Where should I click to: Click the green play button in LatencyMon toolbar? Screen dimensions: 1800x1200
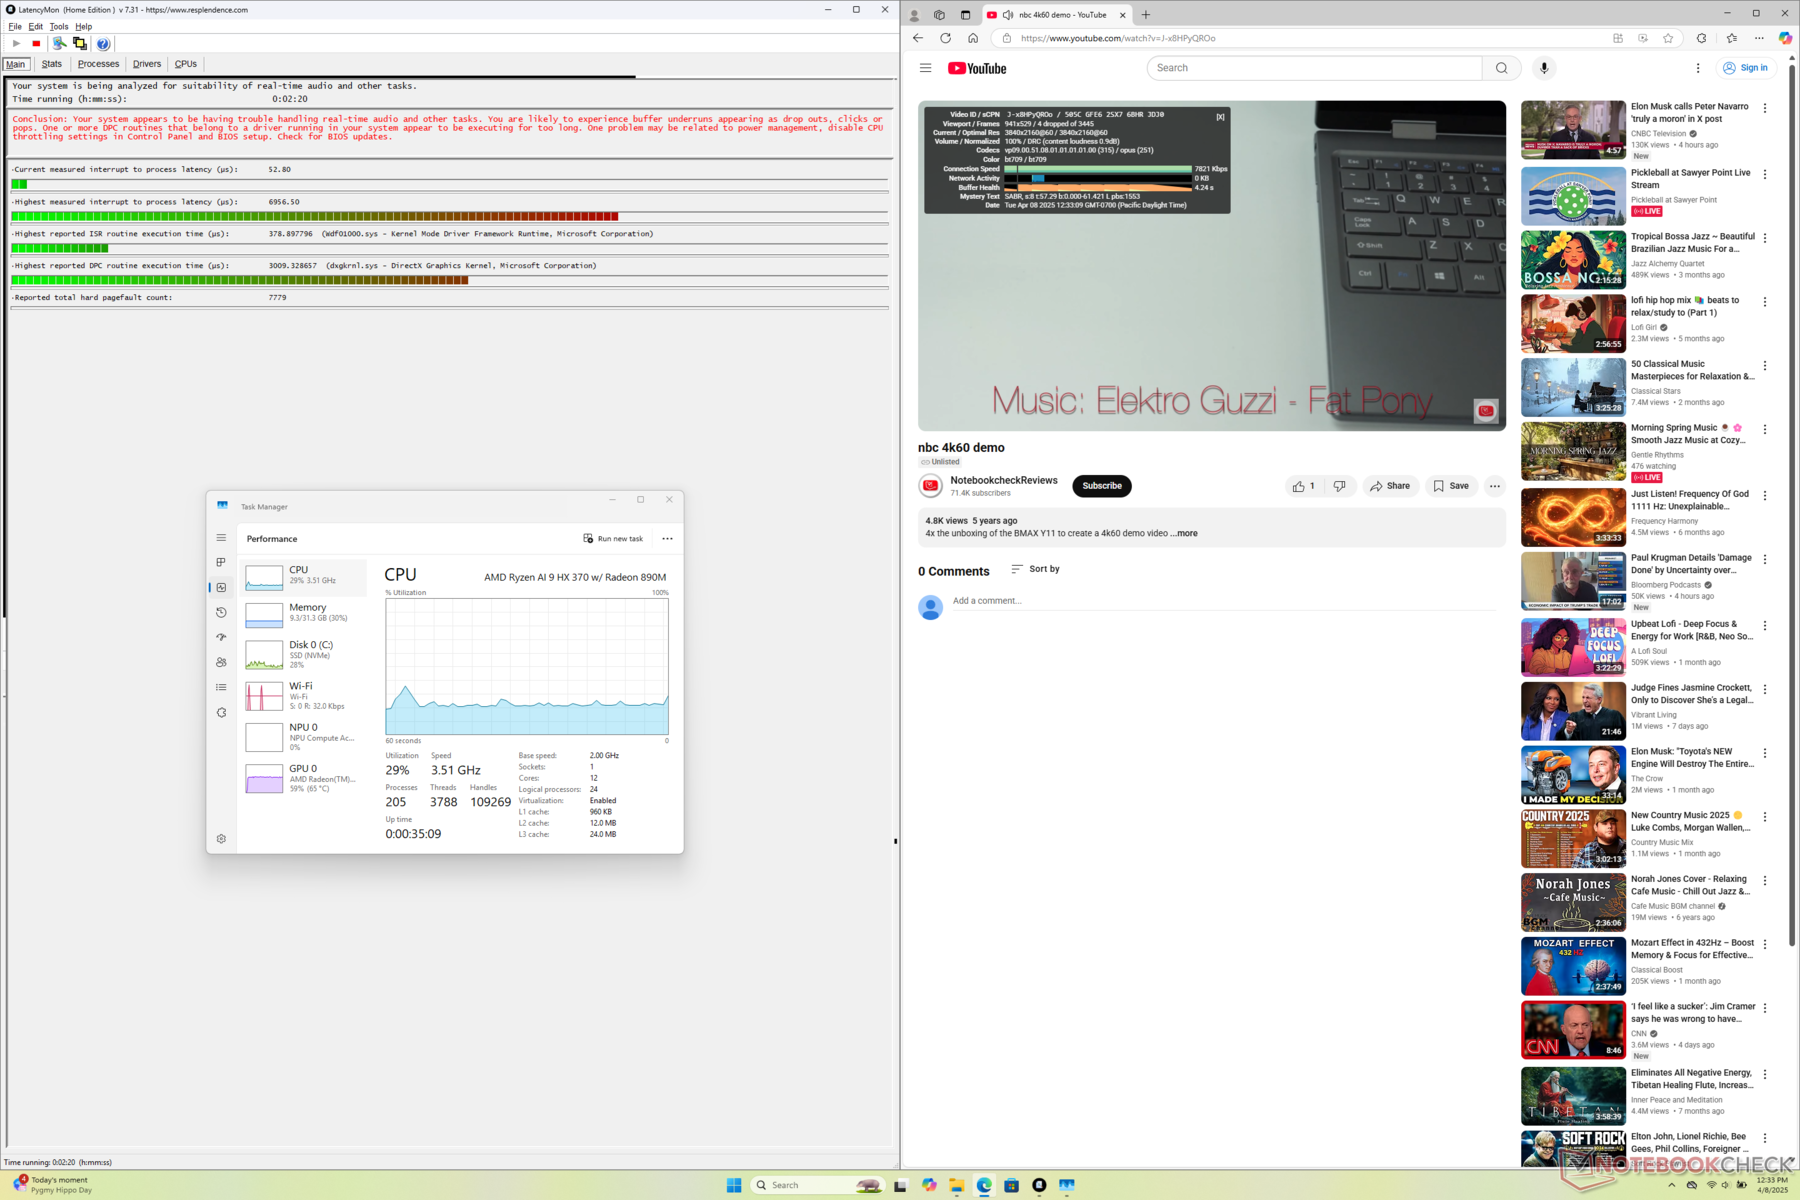click(16, 44)
